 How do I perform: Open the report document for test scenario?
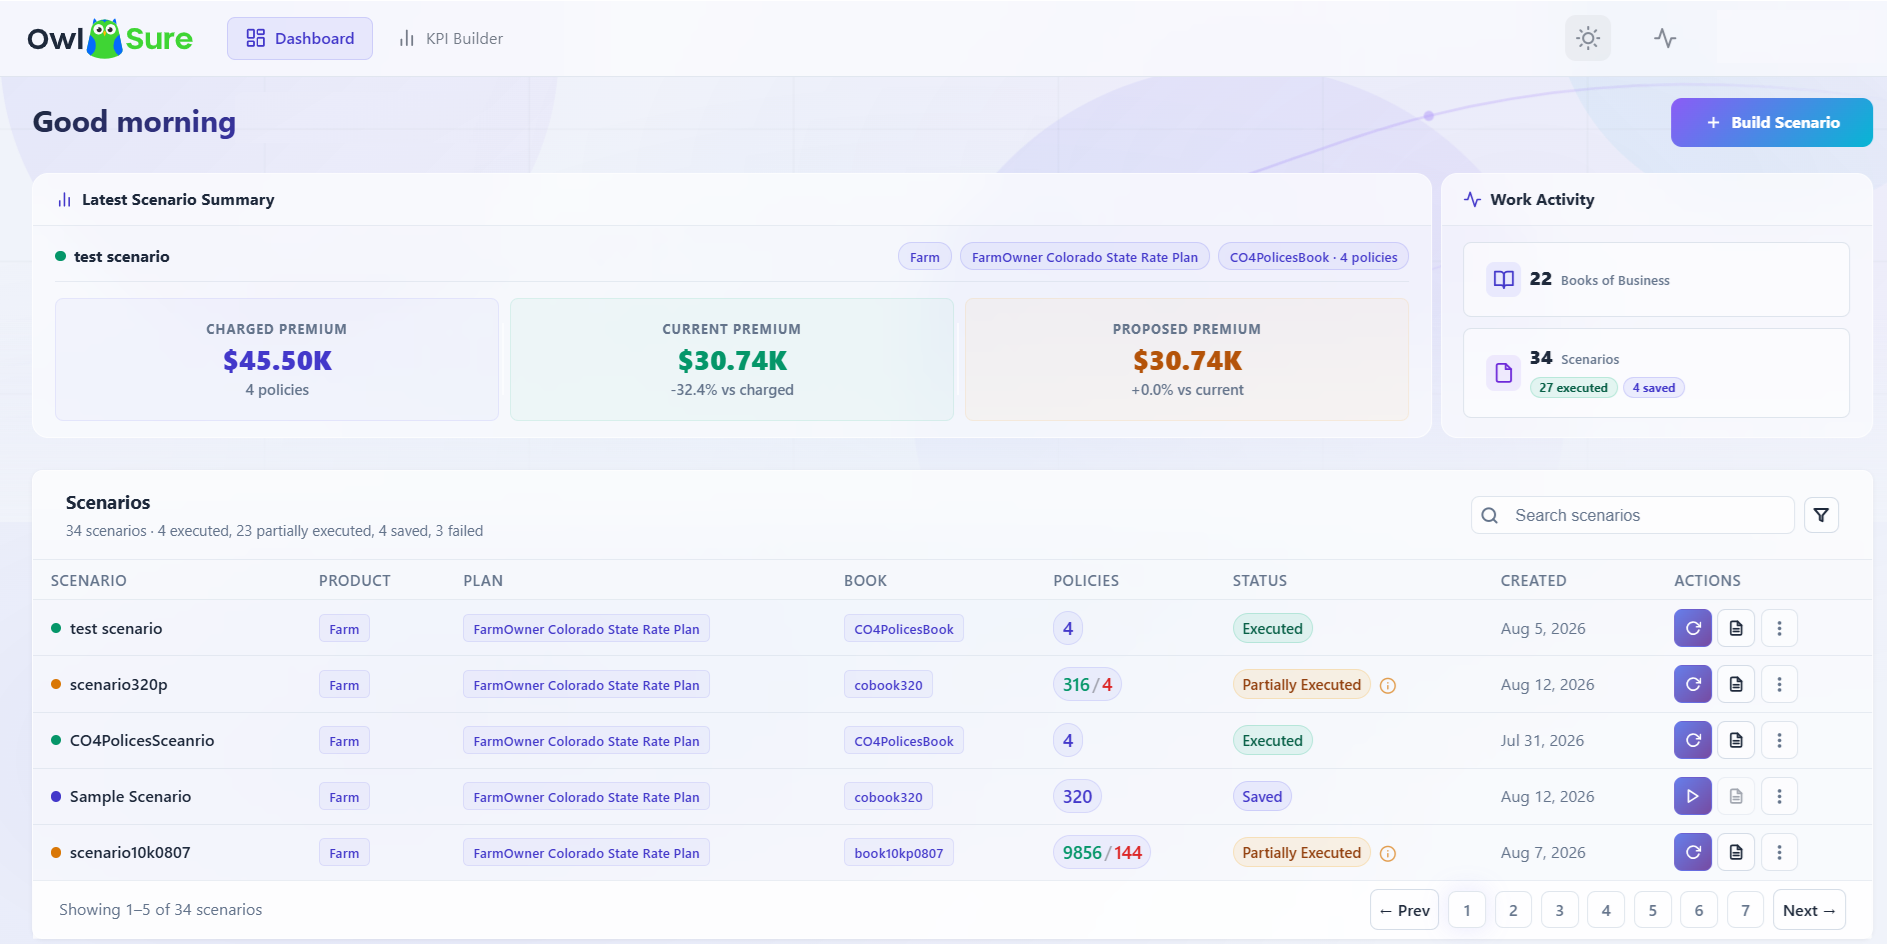[1736, 628]
